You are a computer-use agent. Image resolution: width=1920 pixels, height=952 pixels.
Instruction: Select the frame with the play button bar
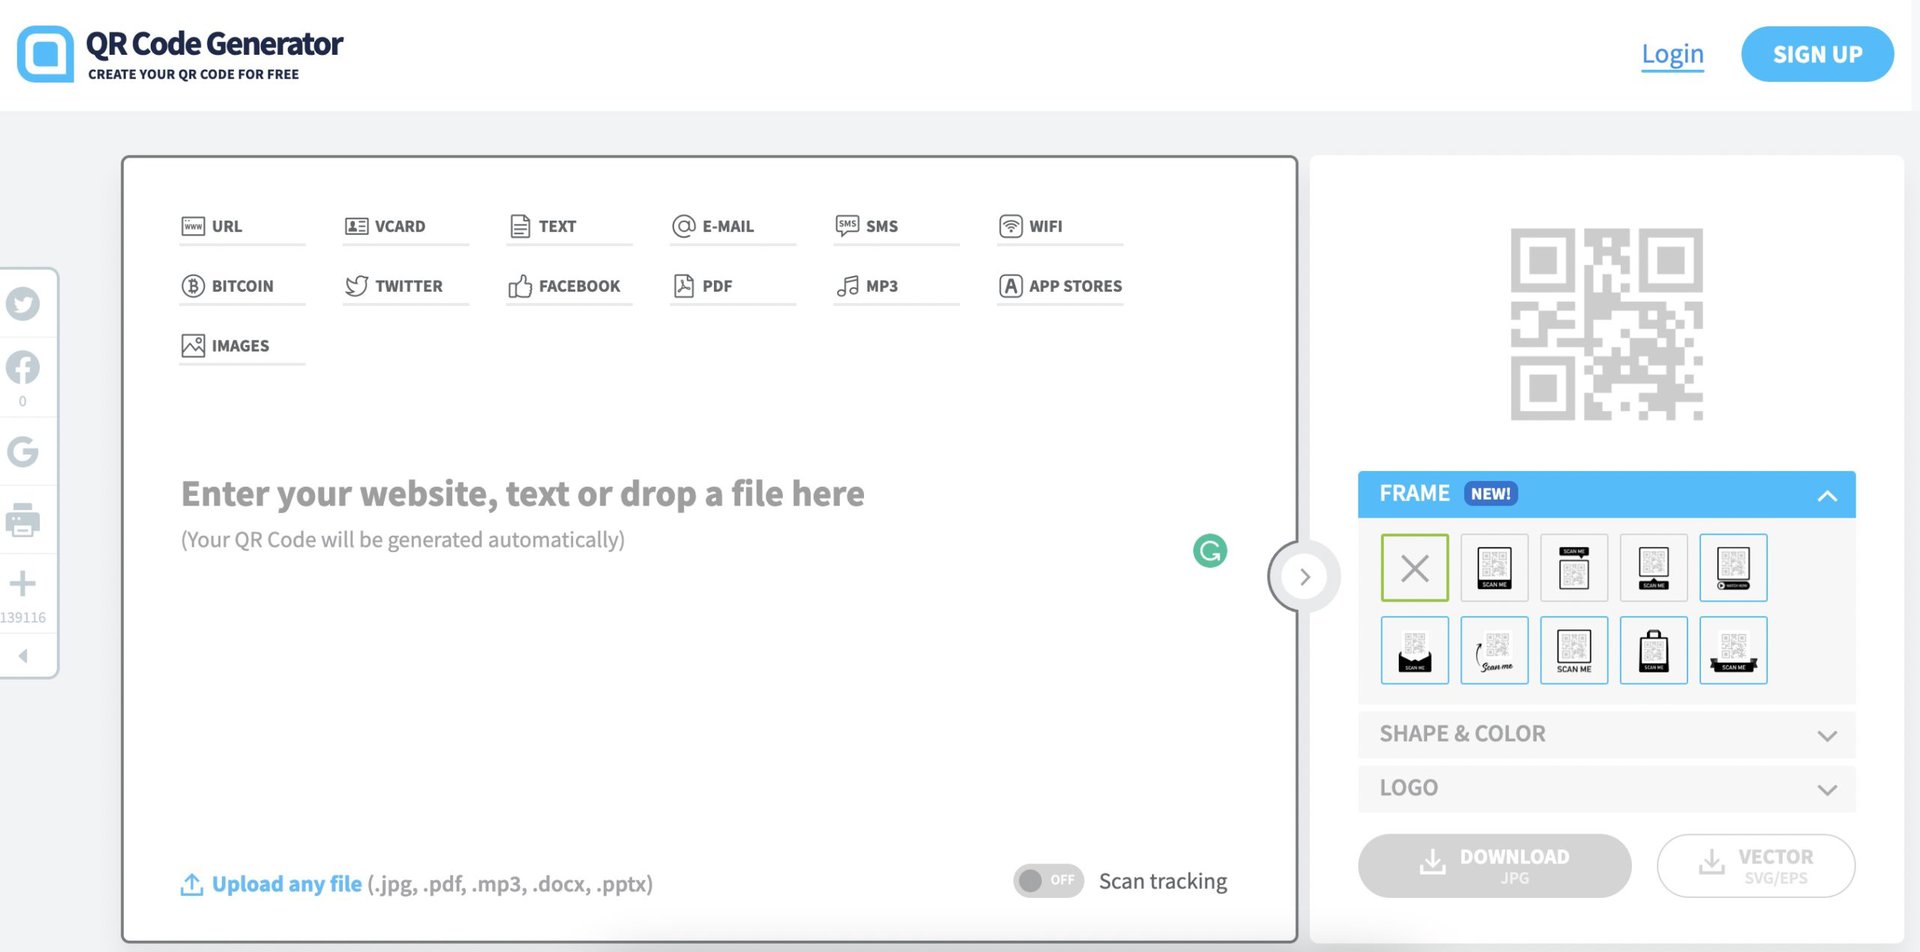pos(1733,568)
